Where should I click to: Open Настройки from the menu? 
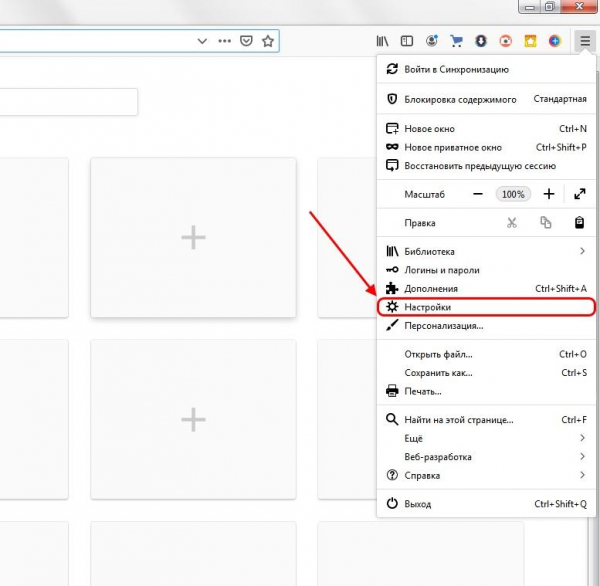[x=486, y=307]
